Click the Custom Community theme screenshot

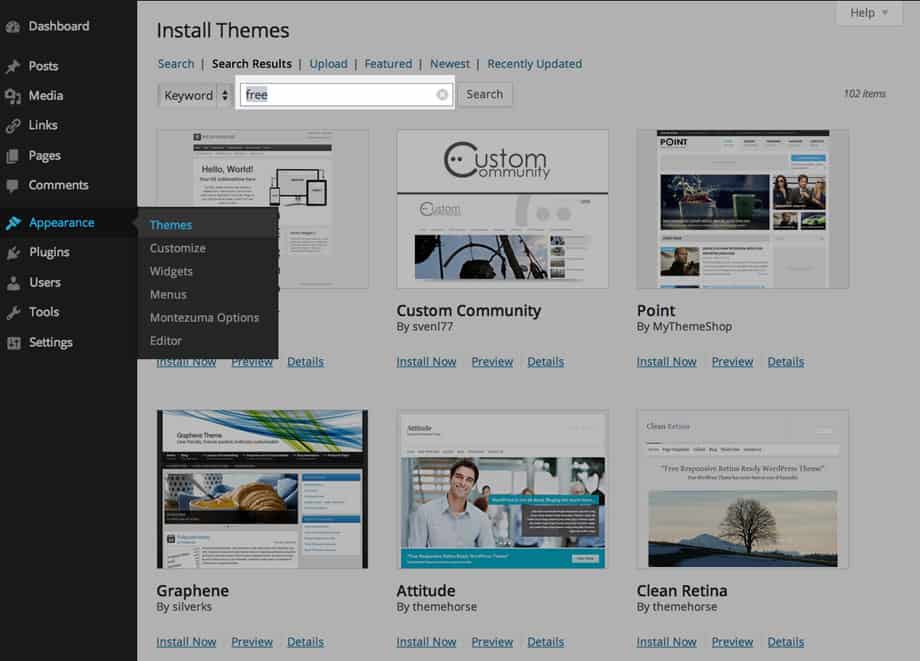[x=503, y=209]
